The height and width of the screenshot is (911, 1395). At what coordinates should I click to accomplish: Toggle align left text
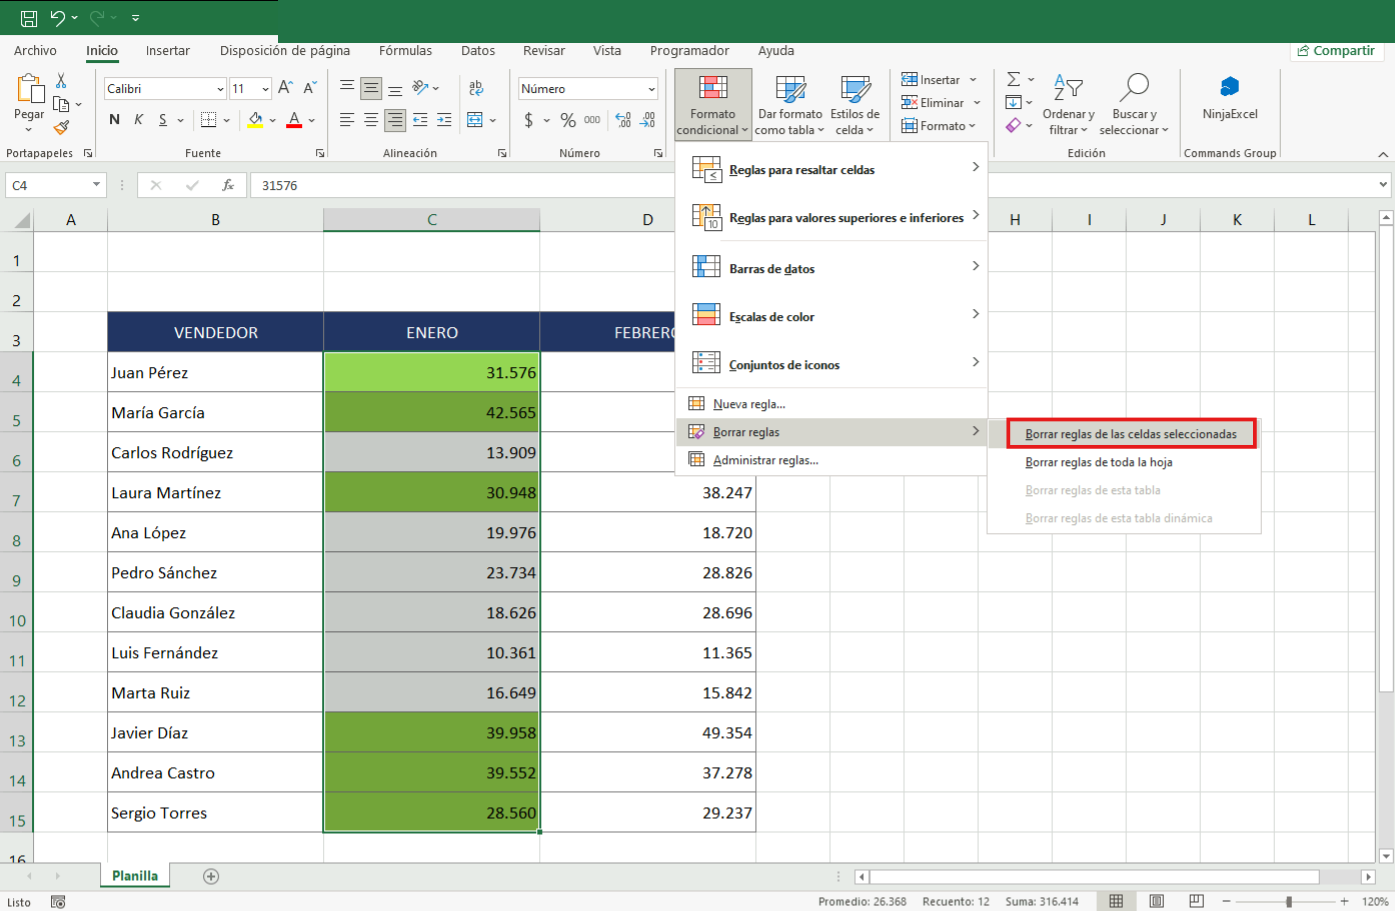[x=347, y=120]
